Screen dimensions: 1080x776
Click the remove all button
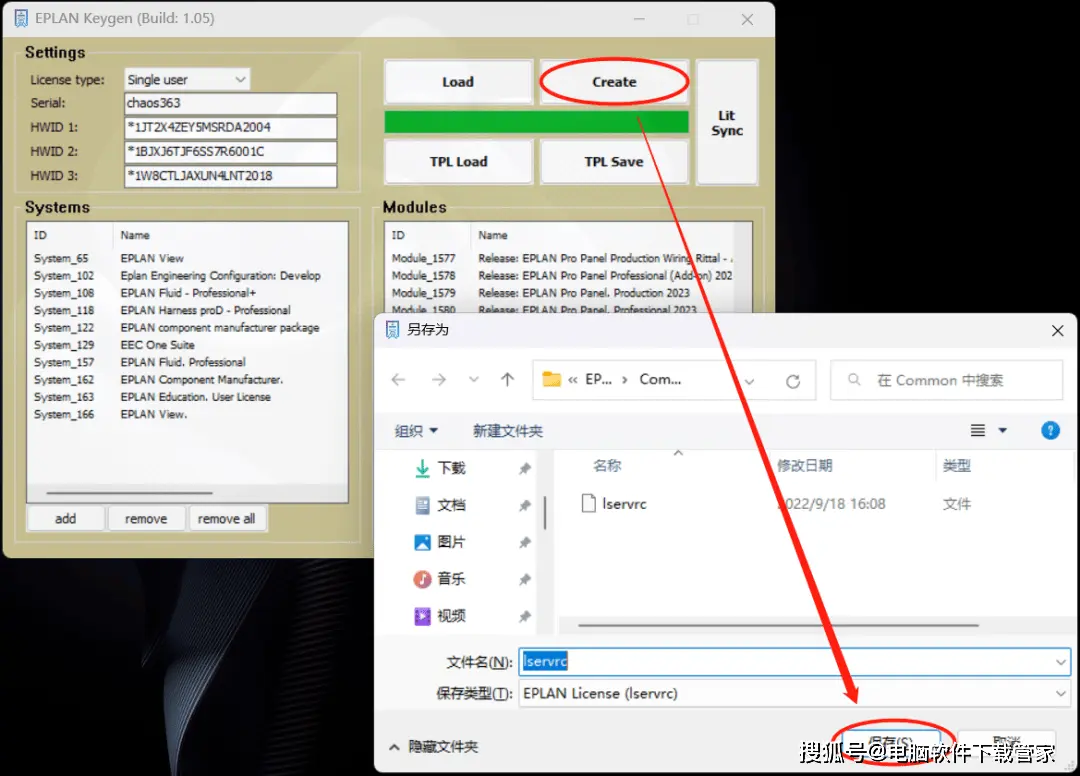(227, 518)
